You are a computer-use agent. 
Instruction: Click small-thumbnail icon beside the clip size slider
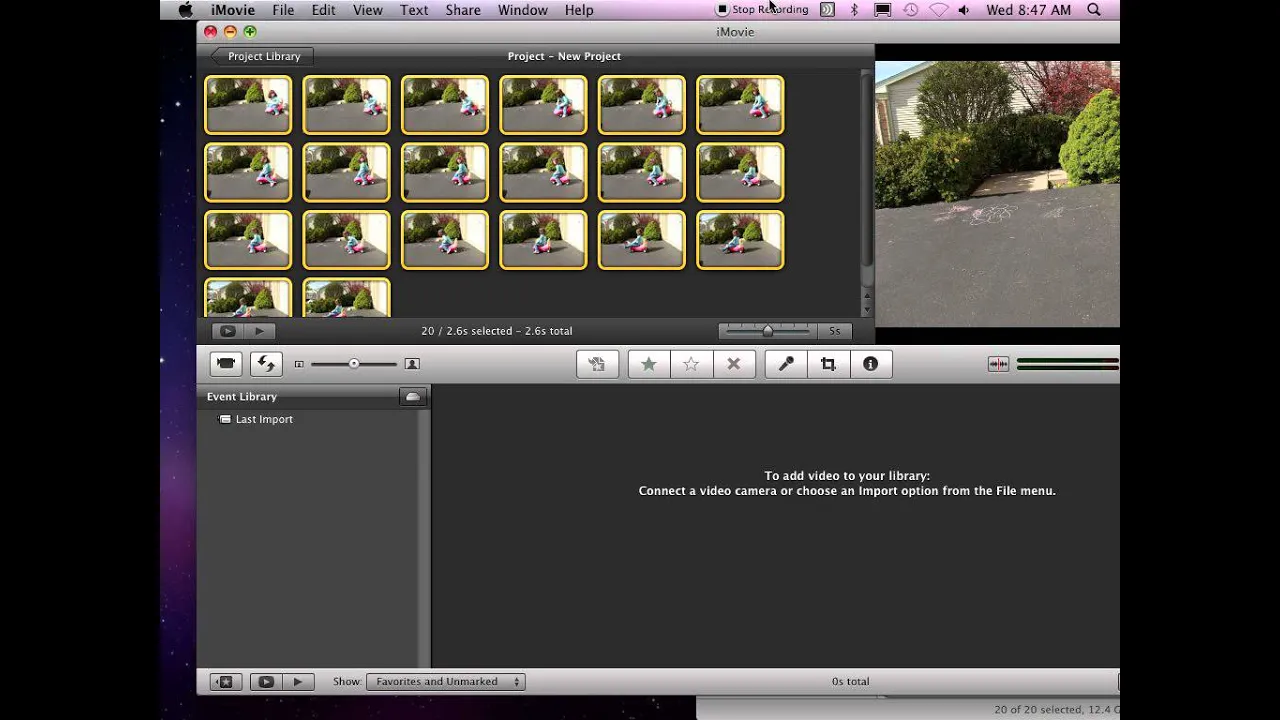pyautogui.click(x=299, y=364)
